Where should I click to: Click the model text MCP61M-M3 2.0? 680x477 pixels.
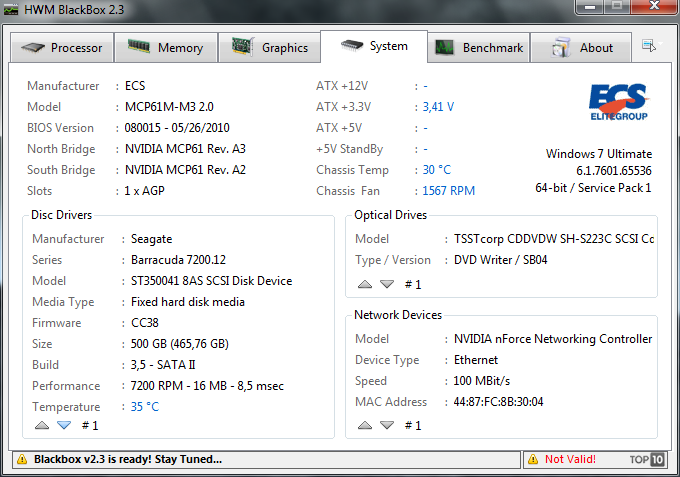pos(169,107)
